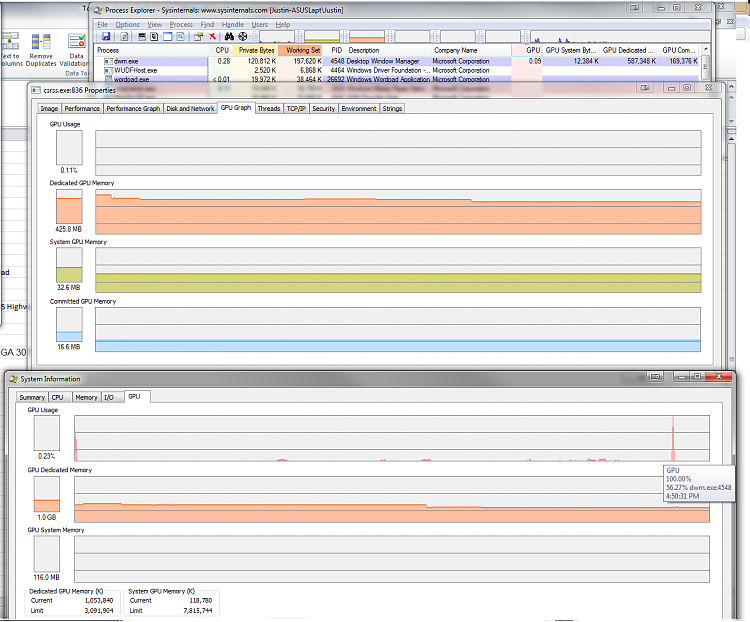The height and width of the screenshot is (622, 750).
Task: Click the green Refresh icon in Process Explorer toolbar
Action: (124, 36)
